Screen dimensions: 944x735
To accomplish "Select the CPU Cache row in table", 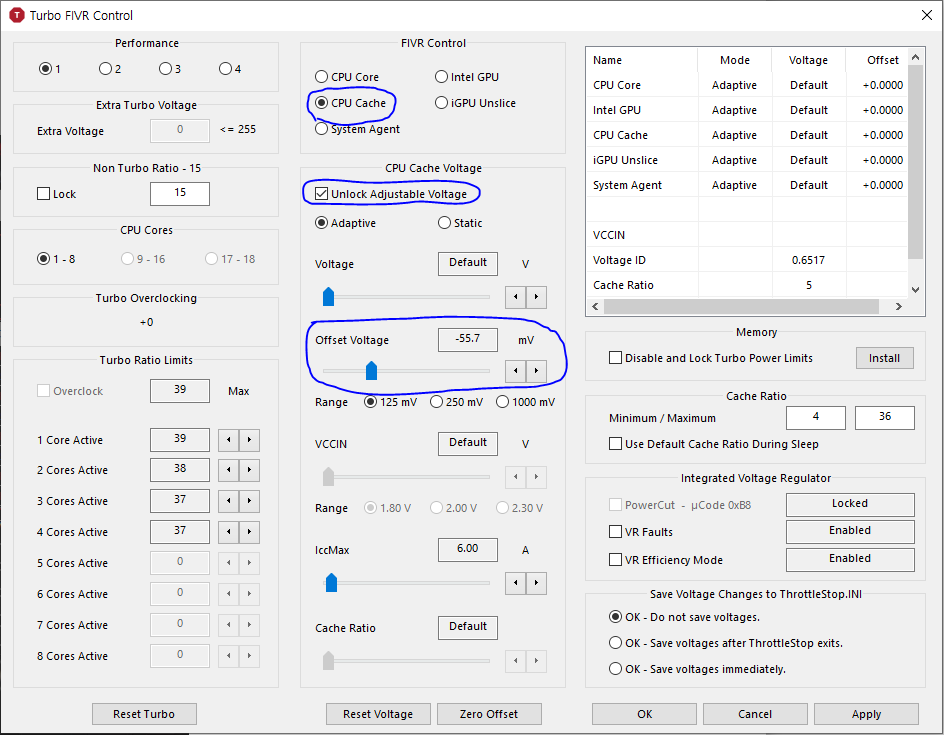I will (747, 135).
